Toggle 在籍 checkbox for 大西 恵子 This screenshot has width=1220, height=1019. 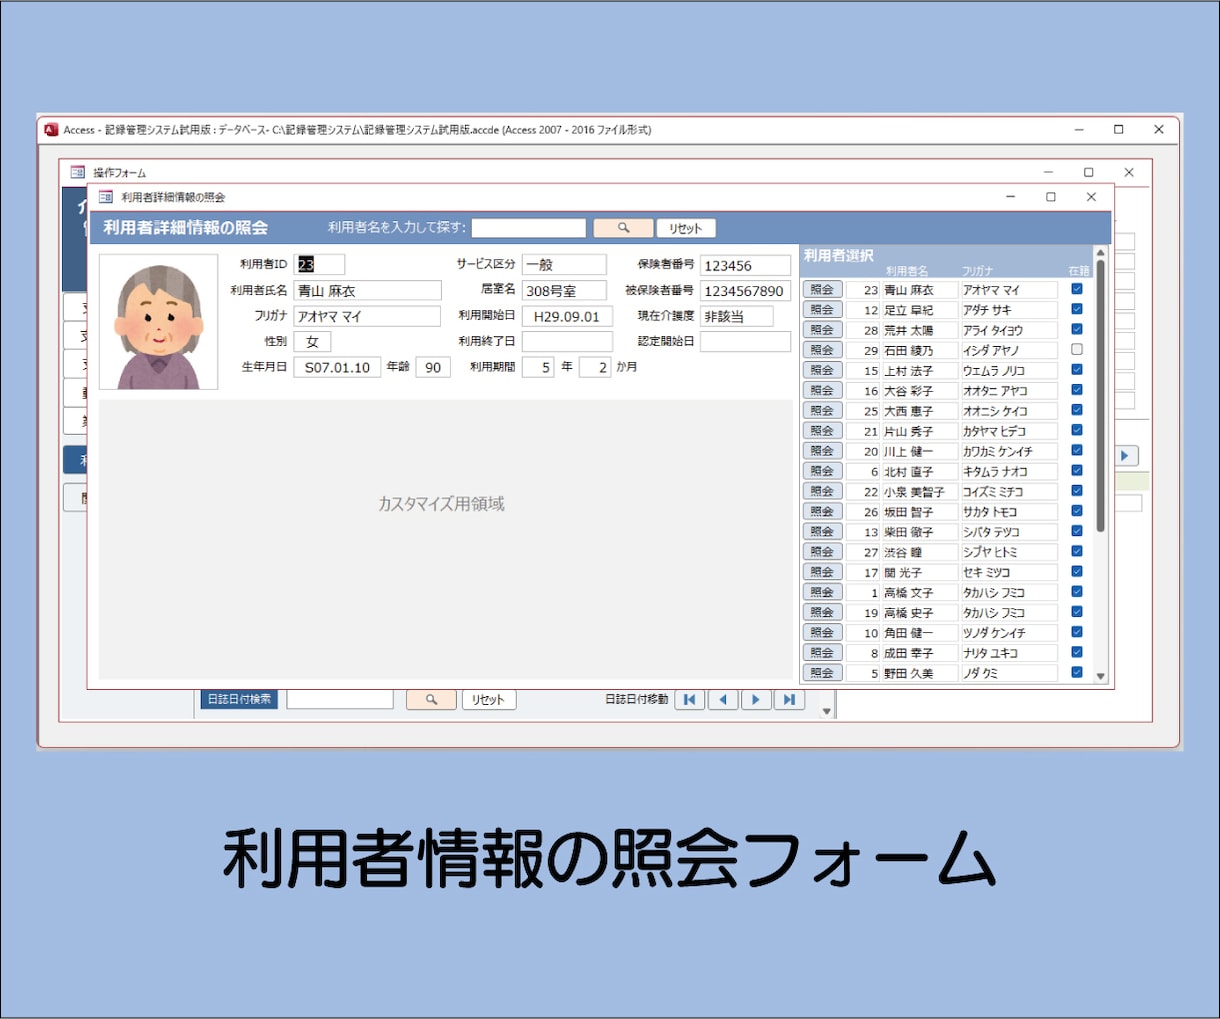1077,410
